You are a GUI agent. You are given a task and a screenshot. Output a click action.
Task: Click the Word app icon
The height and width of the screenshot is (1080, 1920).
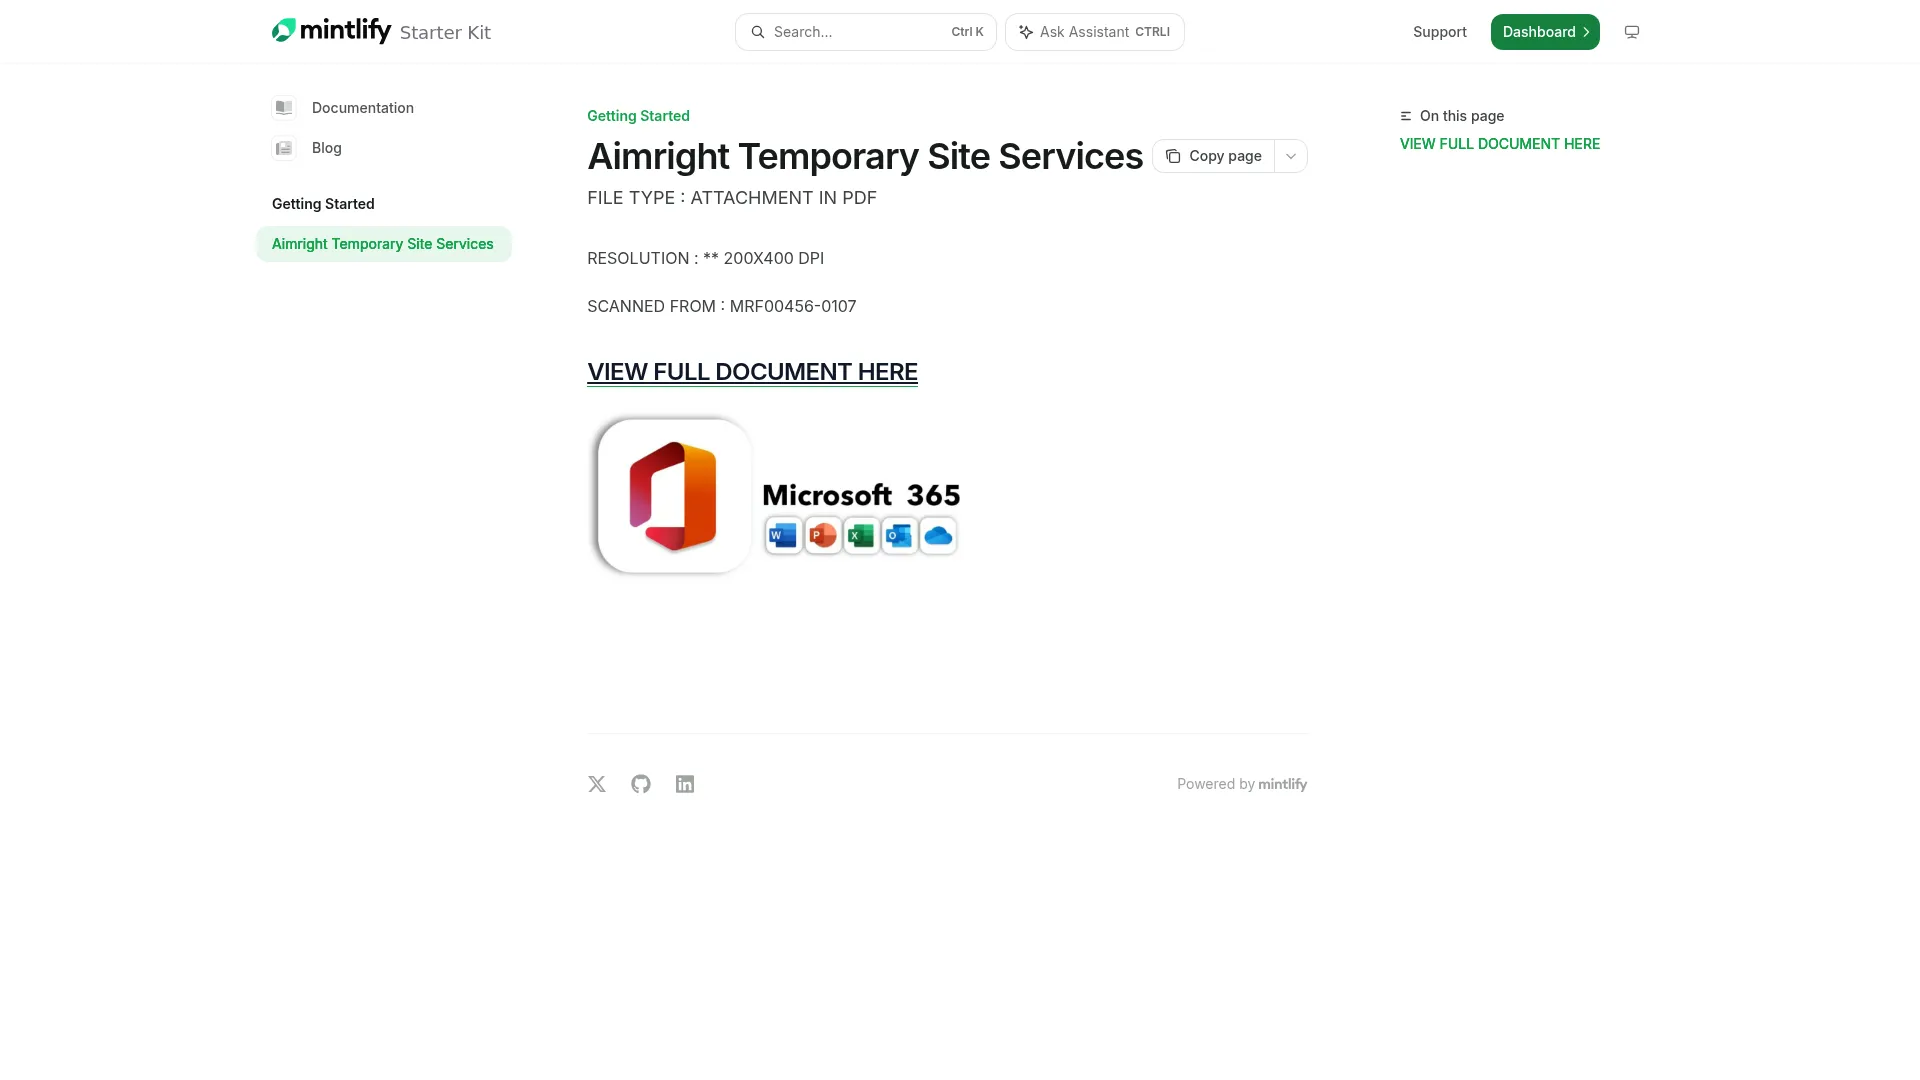click(783, 536)
